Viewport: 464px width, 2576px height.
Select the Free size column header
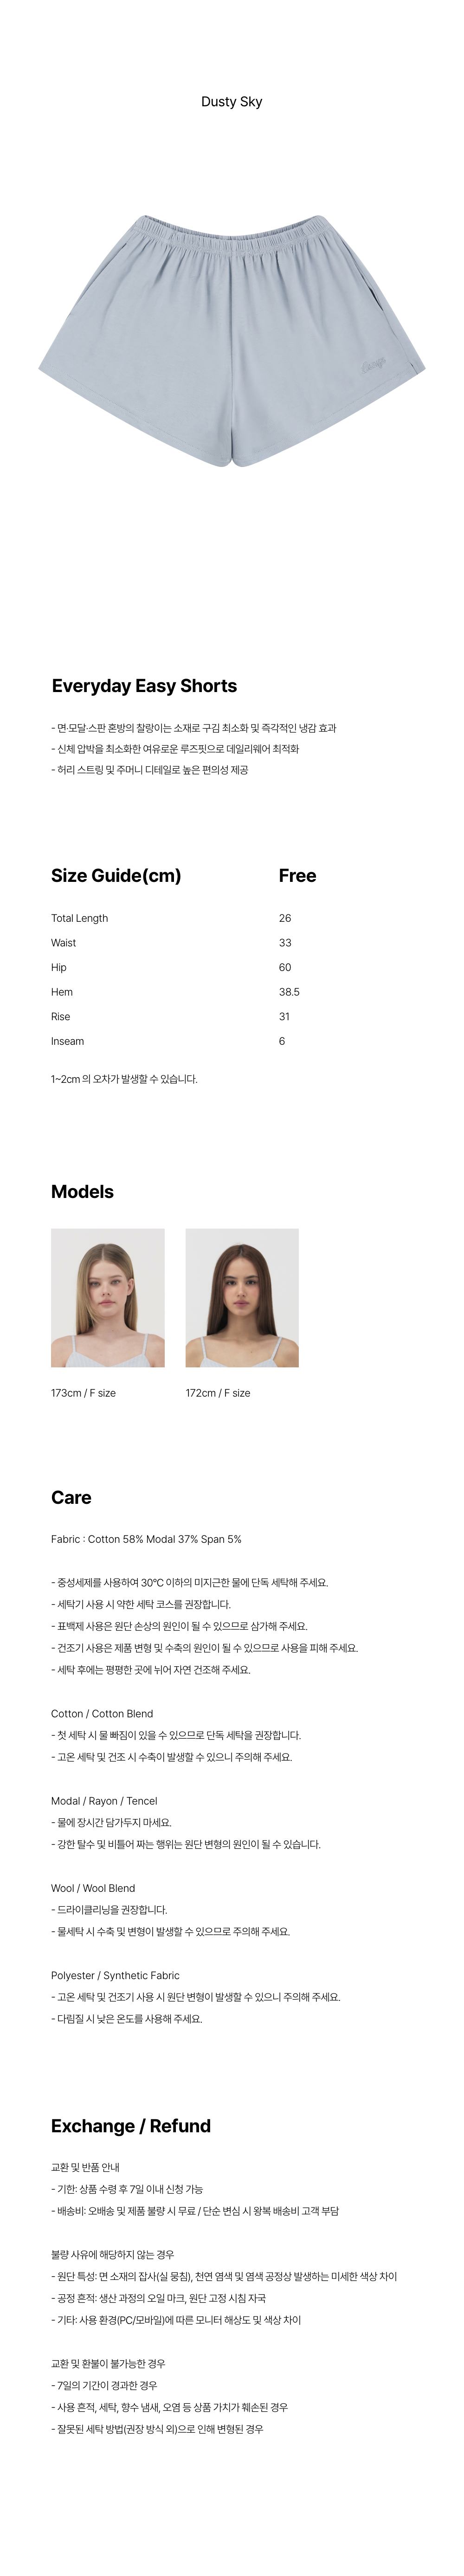[x=297, y=876]
